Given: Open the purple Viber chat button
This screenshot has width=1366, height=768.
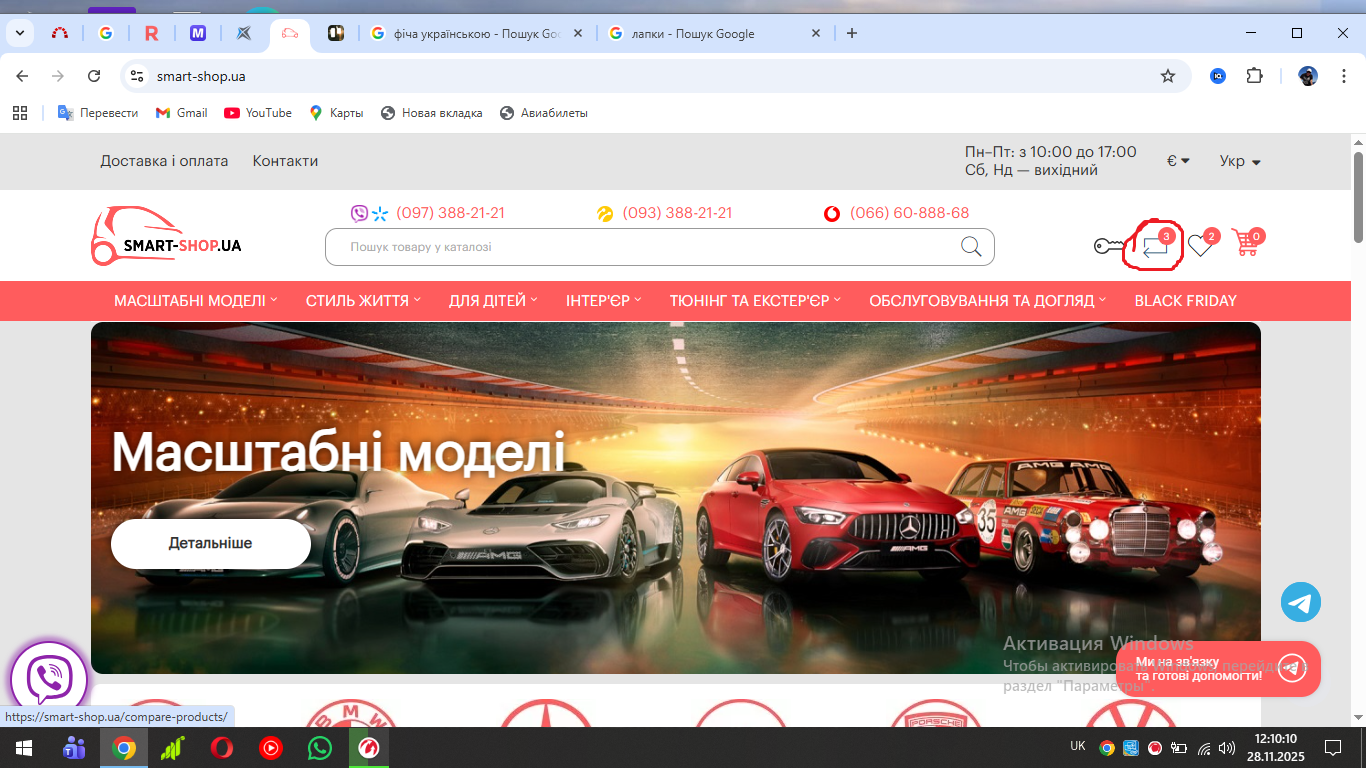Looking at the screenshot, I should point(49,680).
